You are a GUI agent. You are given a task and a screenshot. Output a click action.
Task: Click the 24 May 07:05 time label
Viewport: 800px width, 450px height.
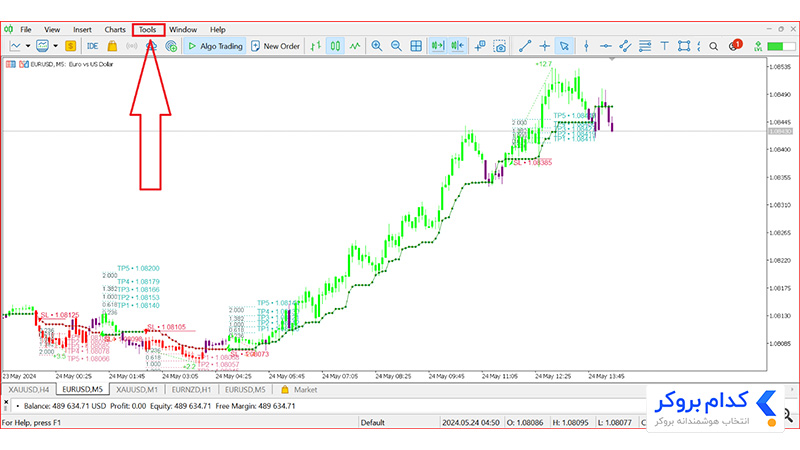(x=341, y=376)
